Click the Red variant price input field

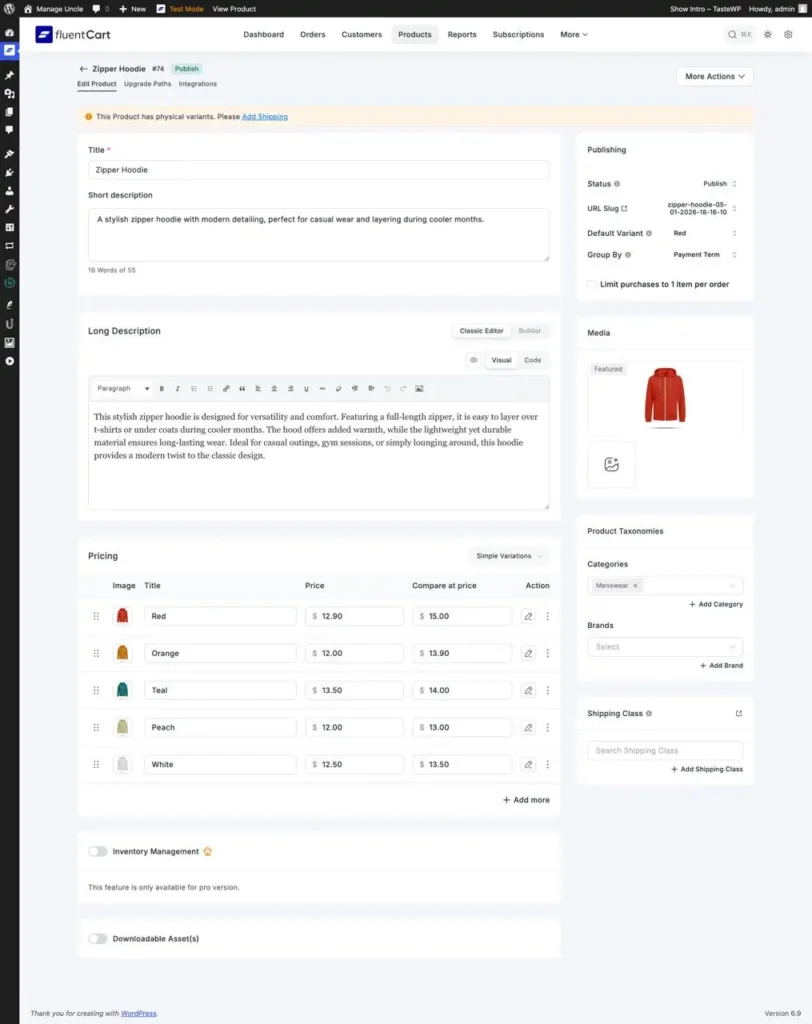click(x=354, y=616)
